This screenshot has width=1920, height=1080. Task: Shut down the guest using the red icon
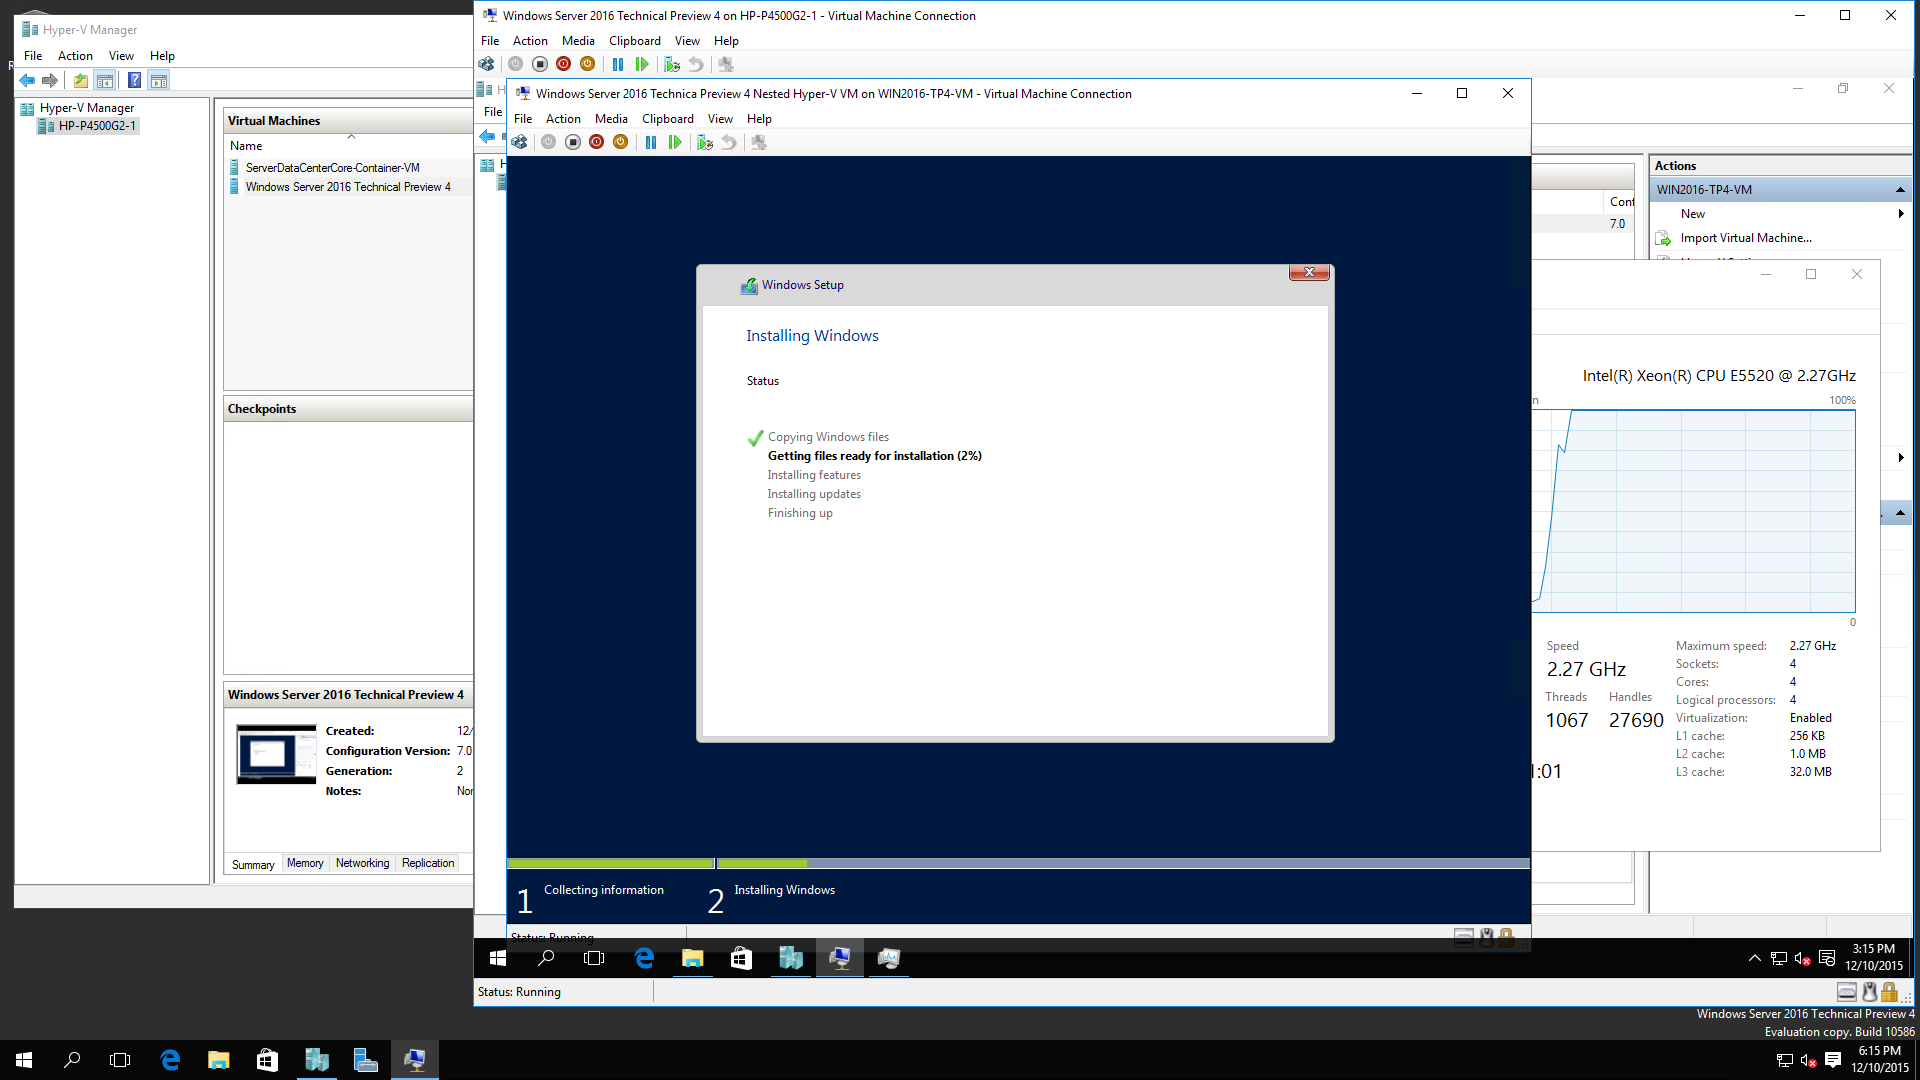coord(597,142)
